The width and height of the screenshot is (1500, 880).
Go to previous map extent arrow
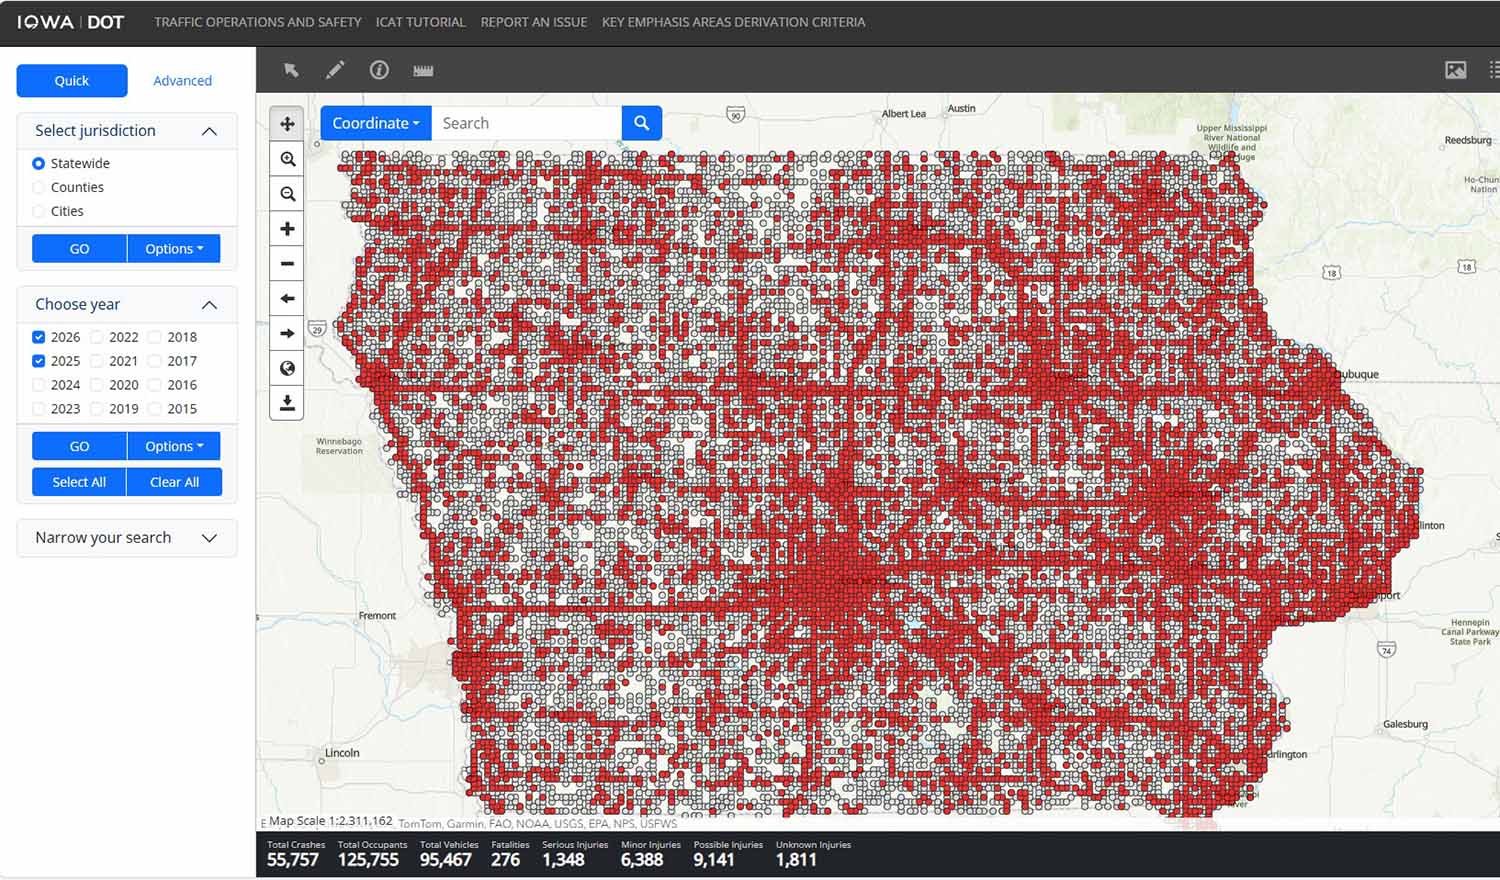[287, 299]
